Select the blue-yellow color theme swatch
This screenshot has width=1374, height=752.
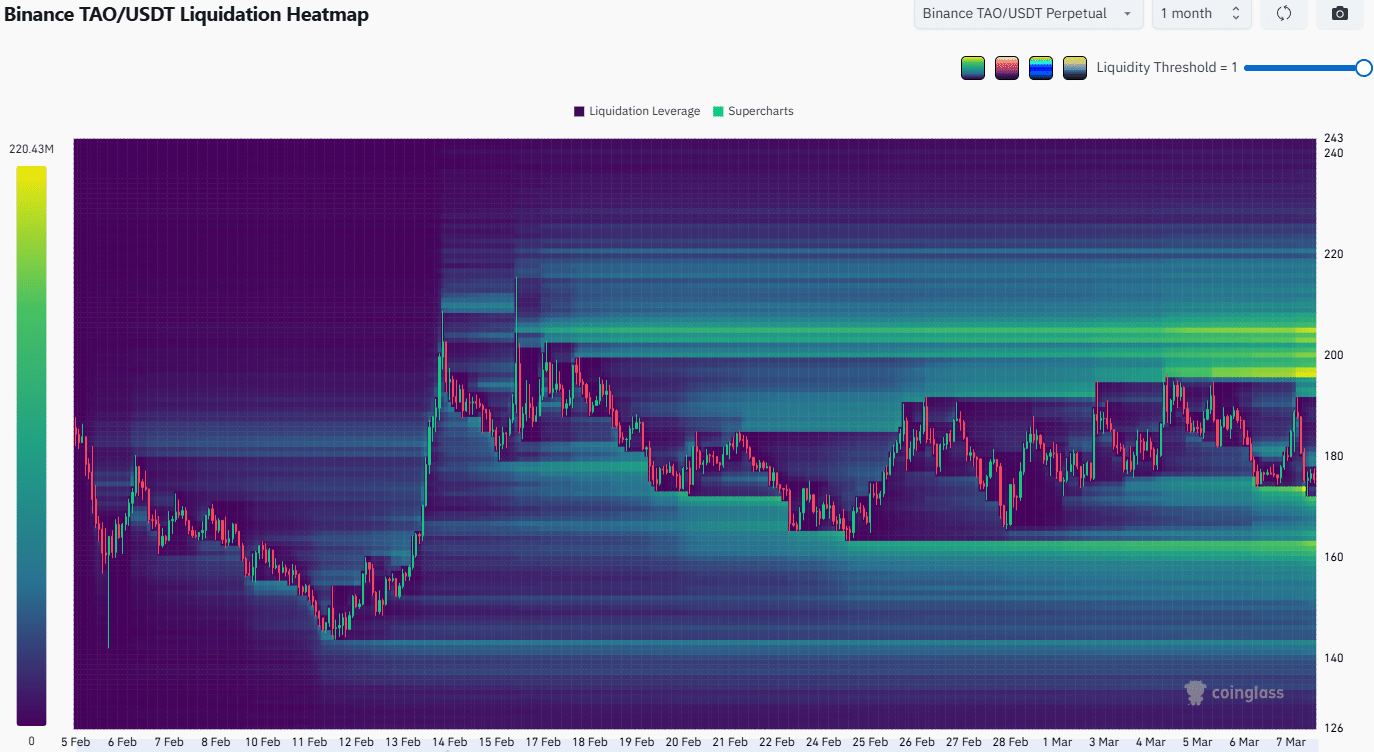click(x=1041, y=68)
